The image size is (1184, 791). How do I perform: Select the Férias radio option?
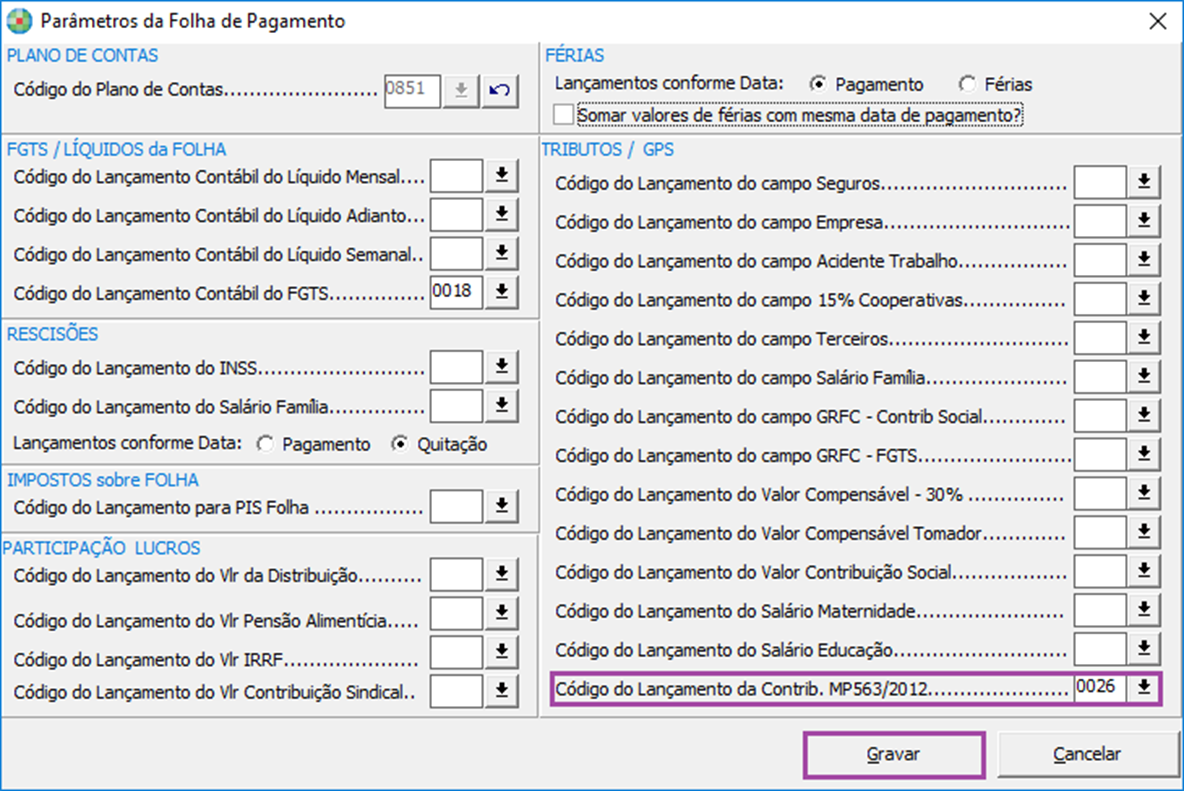[x=967, y=84]
